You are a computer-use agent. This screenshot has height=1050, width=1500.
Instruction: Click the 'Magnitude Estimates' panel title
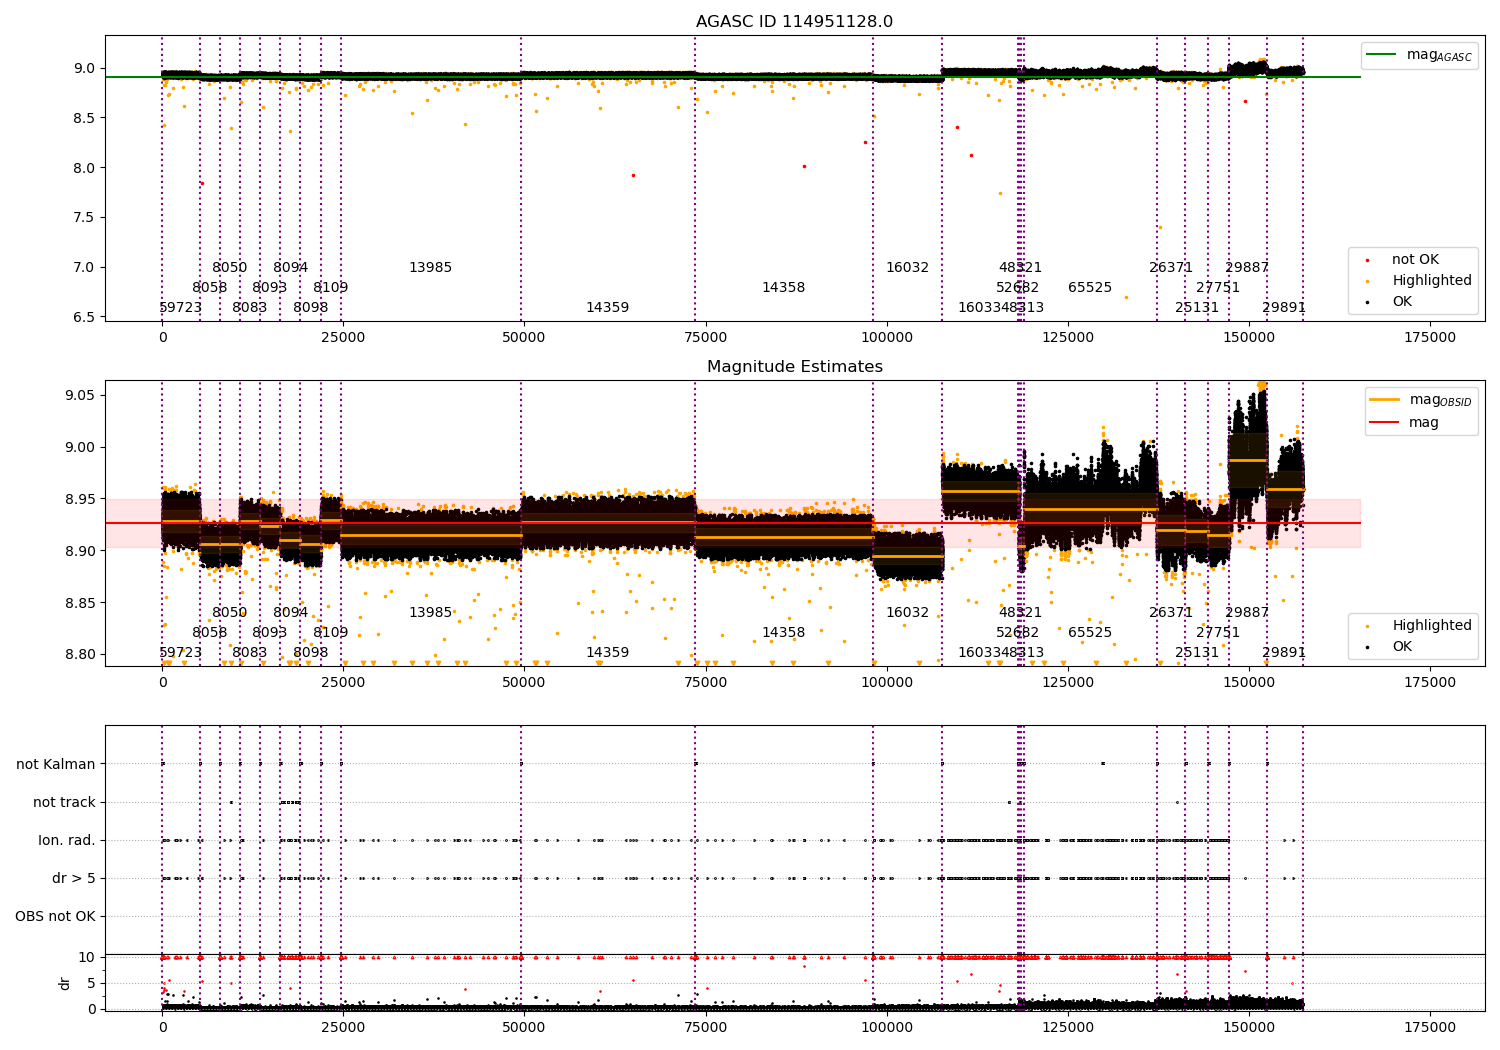pos(794,367)
